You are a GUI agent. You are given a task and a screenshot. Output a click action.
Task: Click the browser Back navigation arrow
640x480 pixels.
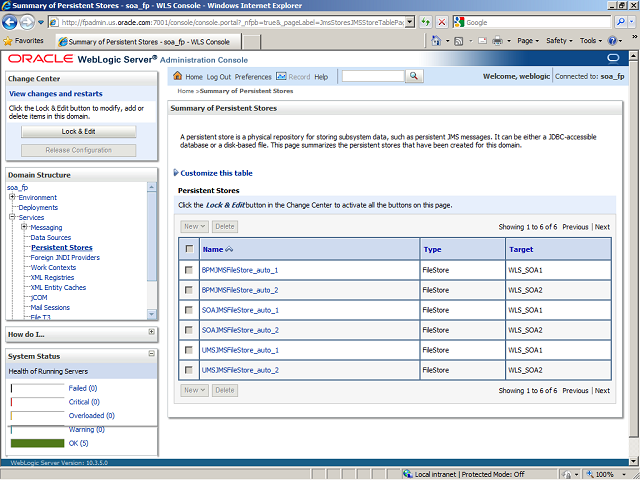pos(16,21)
